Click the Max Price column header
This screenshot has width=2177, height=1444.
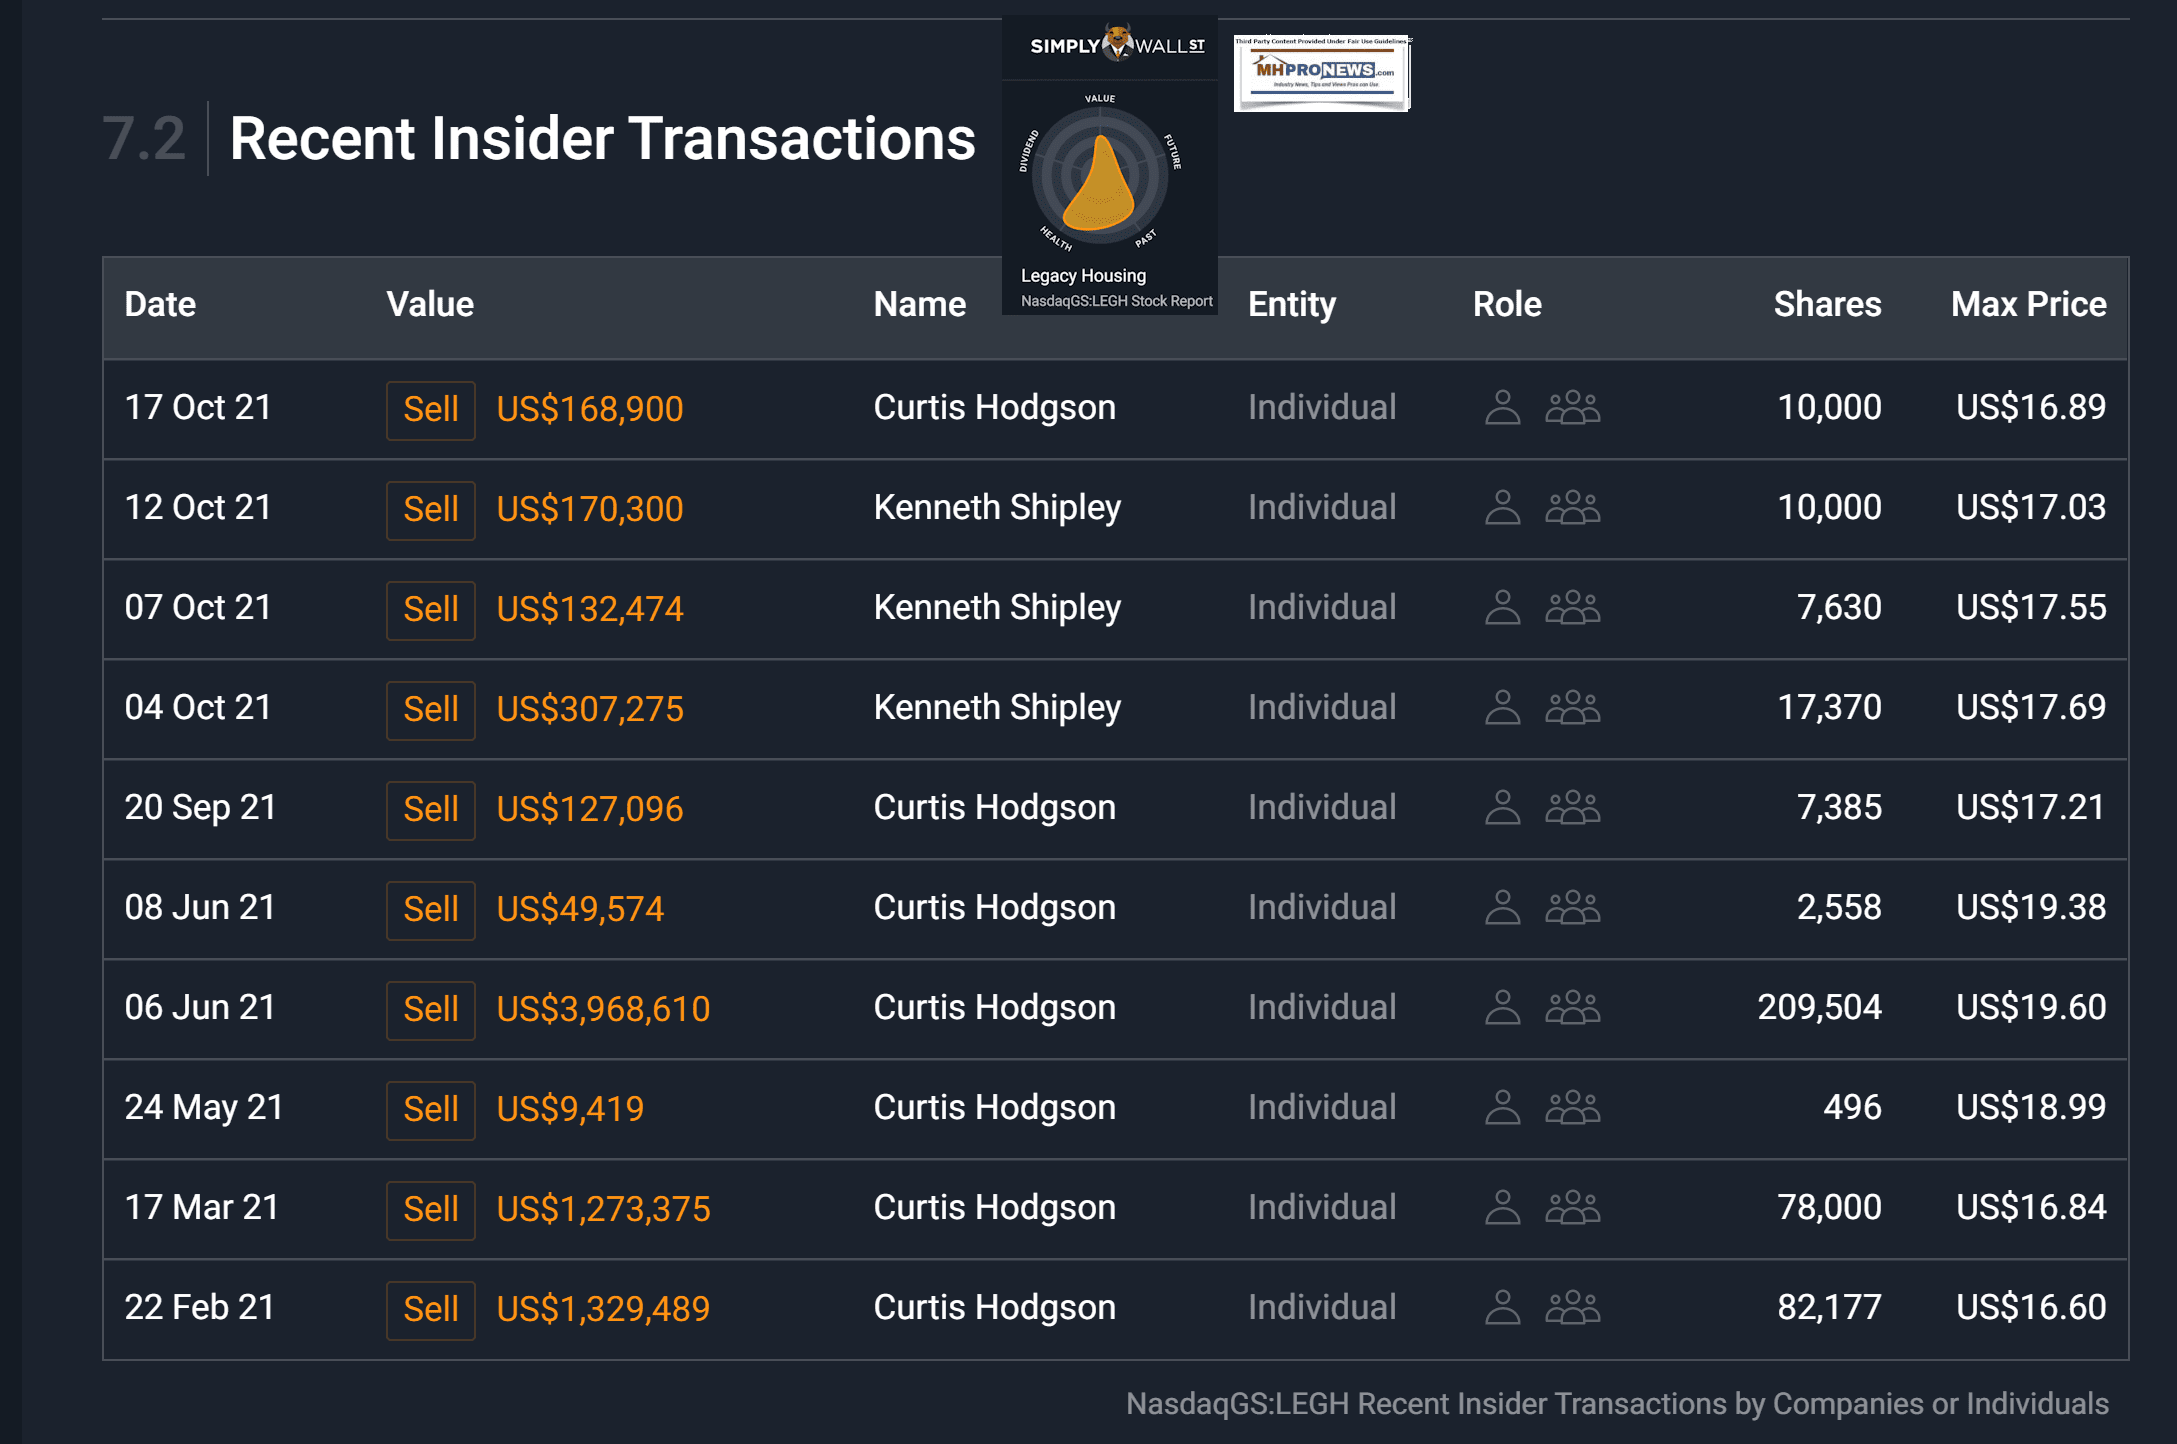[x=2029, y=304]
